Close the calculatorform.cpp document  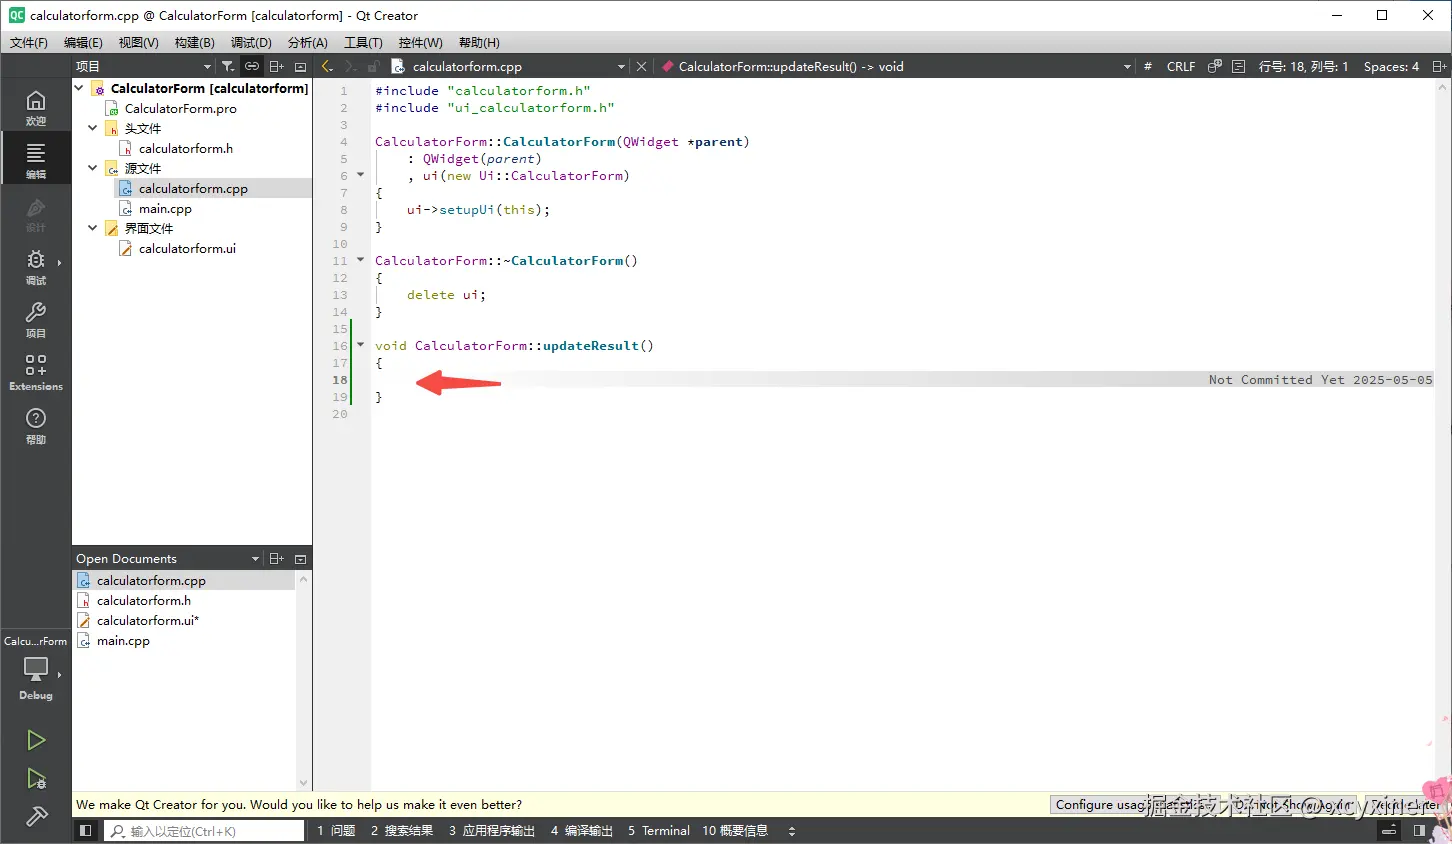pyautogui.click(x=642, y=66)
